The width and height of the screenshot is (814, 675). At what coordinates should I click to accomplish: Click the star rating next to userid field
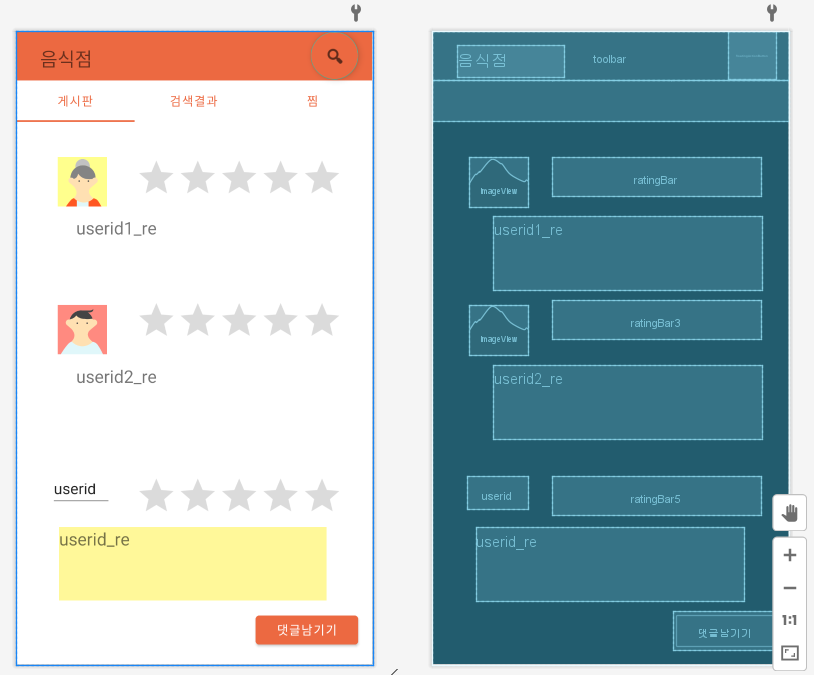click(x=239, y=495)
